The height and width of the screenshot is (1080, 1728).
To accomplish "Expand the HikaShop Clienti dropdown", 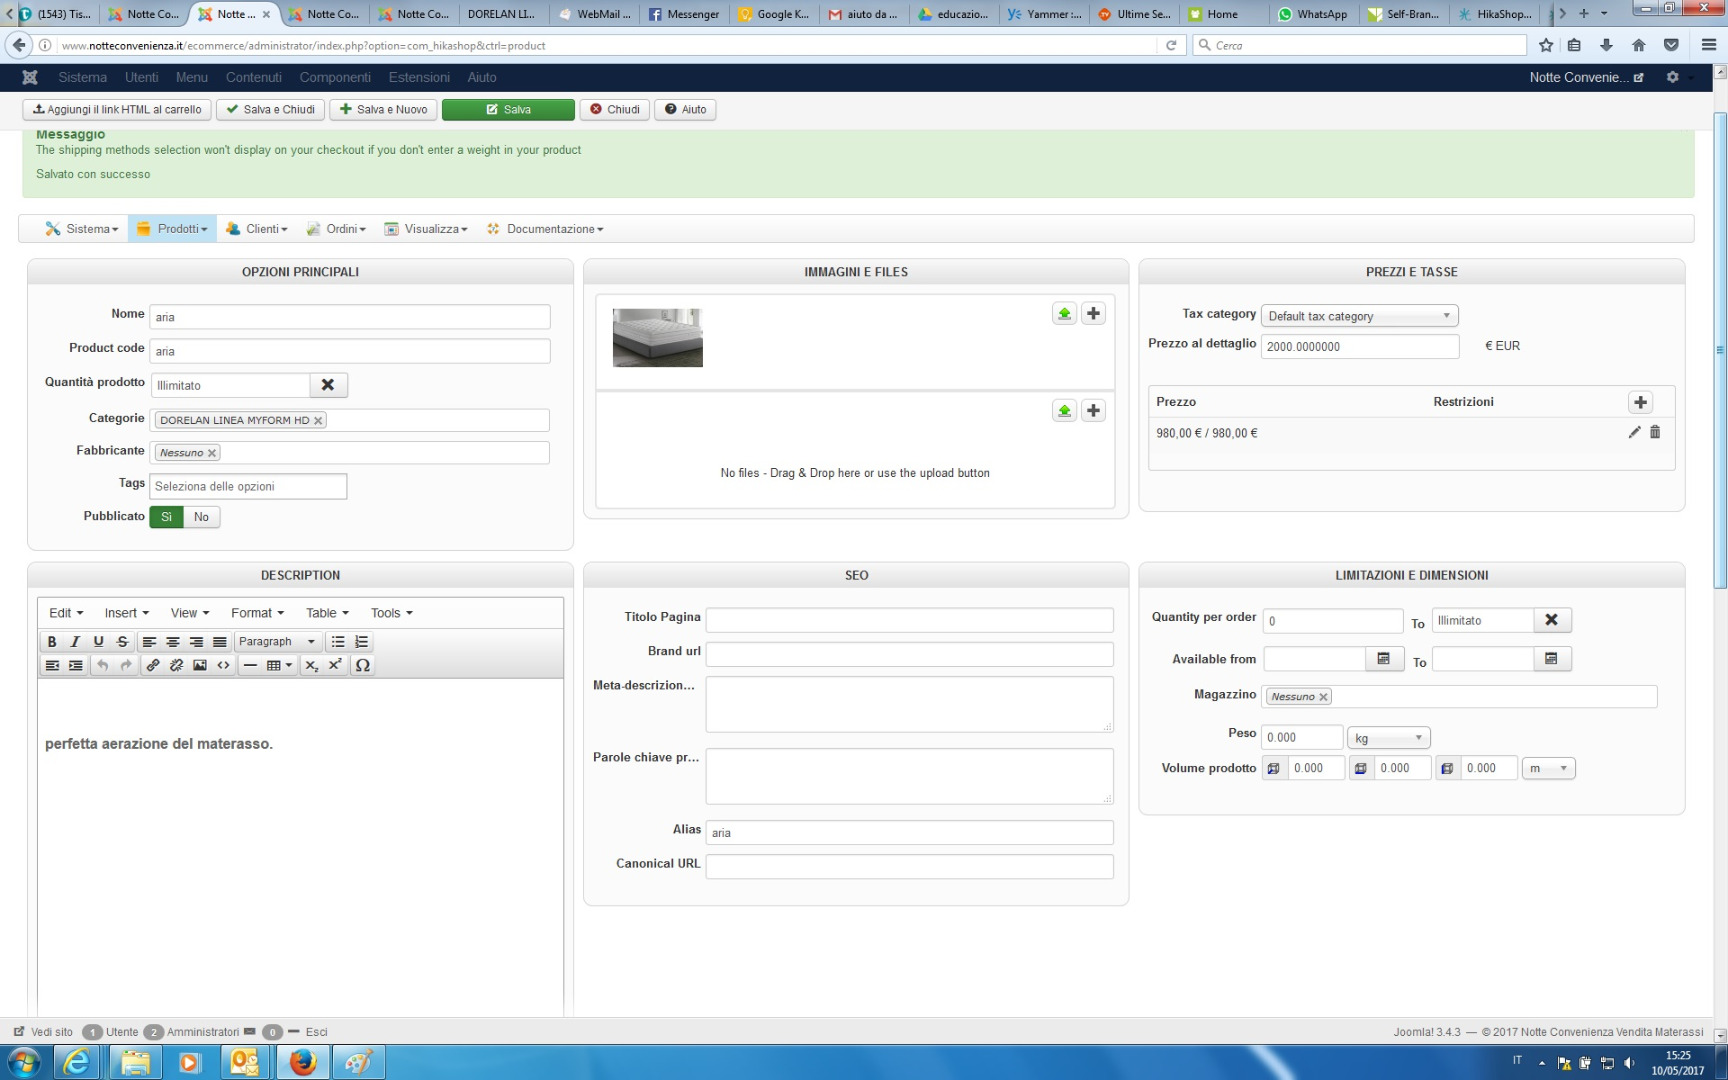I will click(256, 229).
